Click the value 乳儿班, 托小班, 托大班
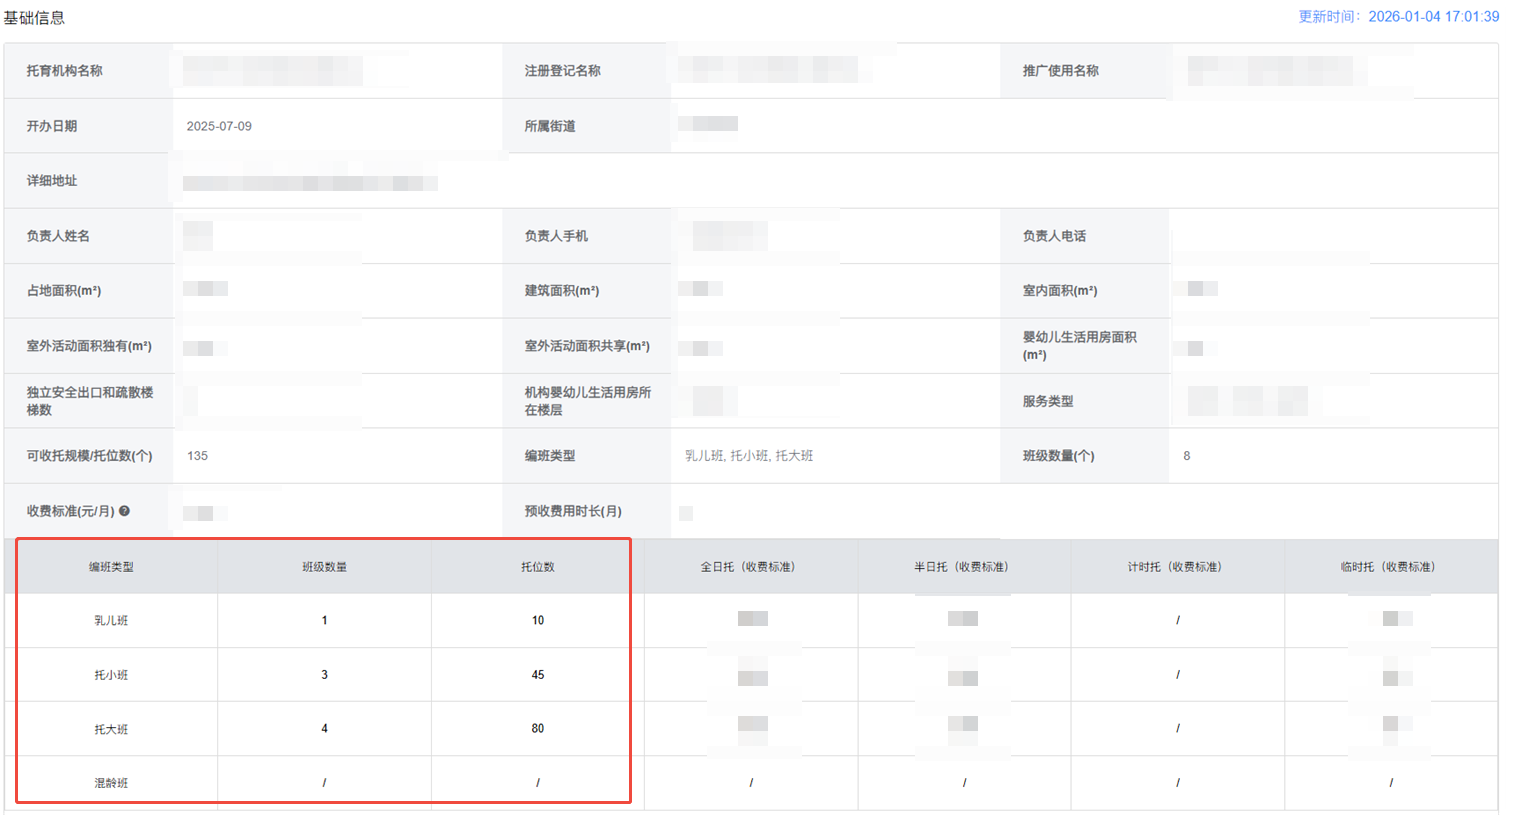 (x=748, y=456)
